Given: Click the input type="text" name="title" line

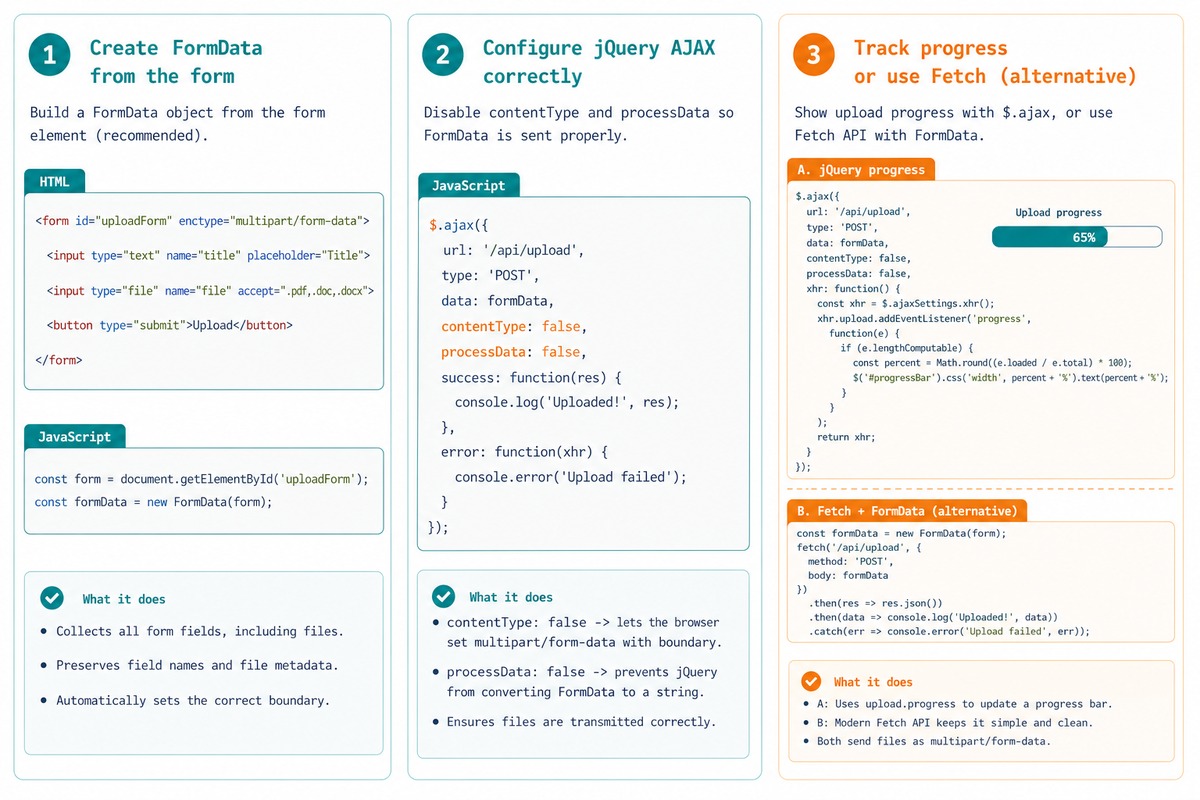Looking at the screenshot, I should 208,255.
